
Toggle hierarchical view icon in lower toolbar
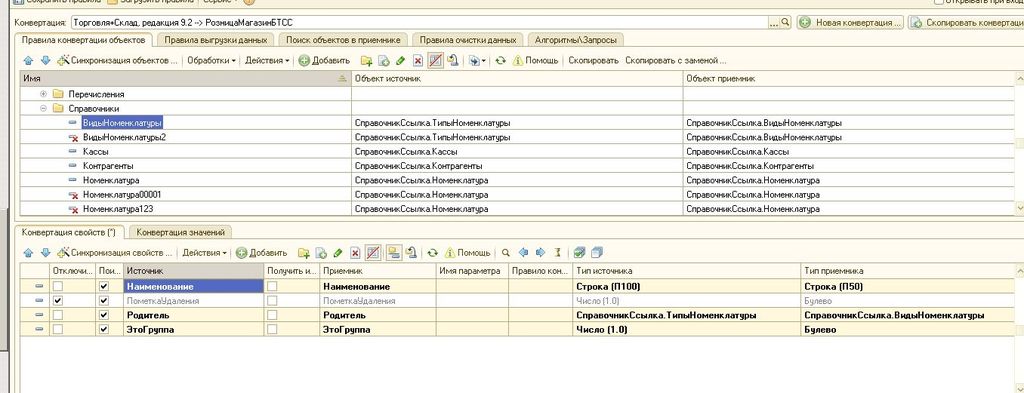click(x=393, y=253)
